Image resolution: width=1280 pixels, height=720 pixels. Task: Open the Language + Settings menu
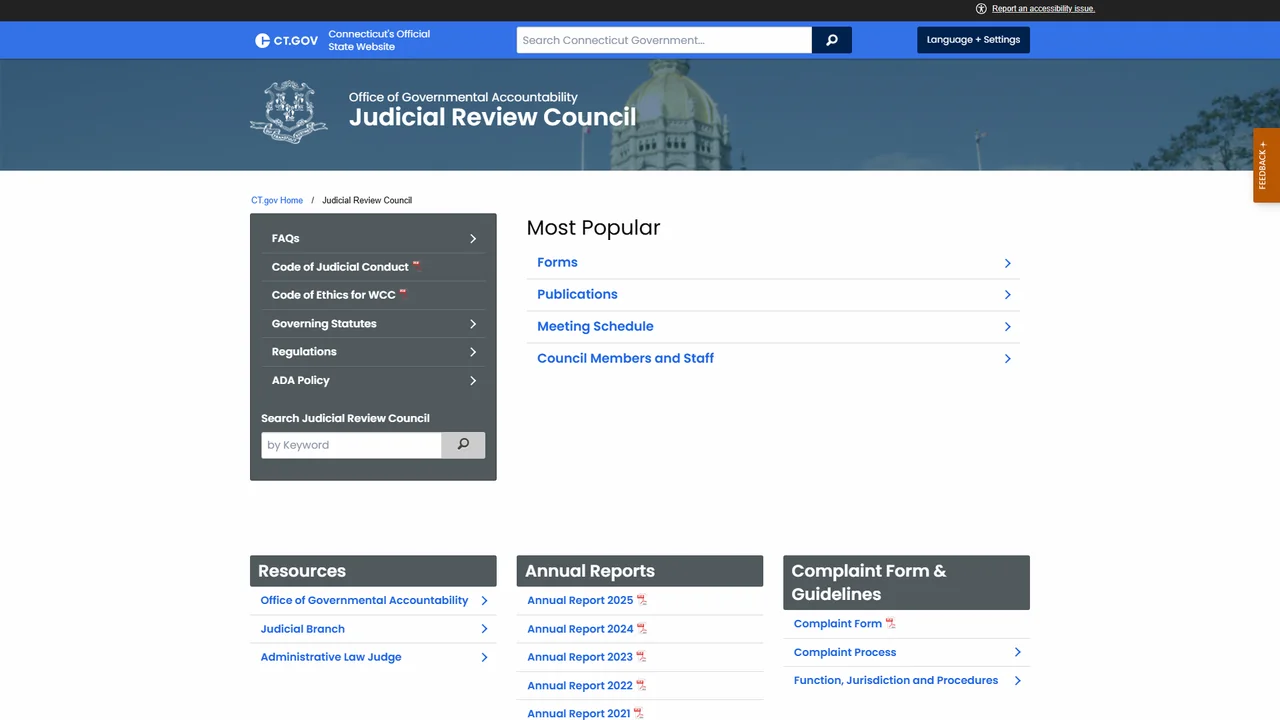(x=973, y=40)
